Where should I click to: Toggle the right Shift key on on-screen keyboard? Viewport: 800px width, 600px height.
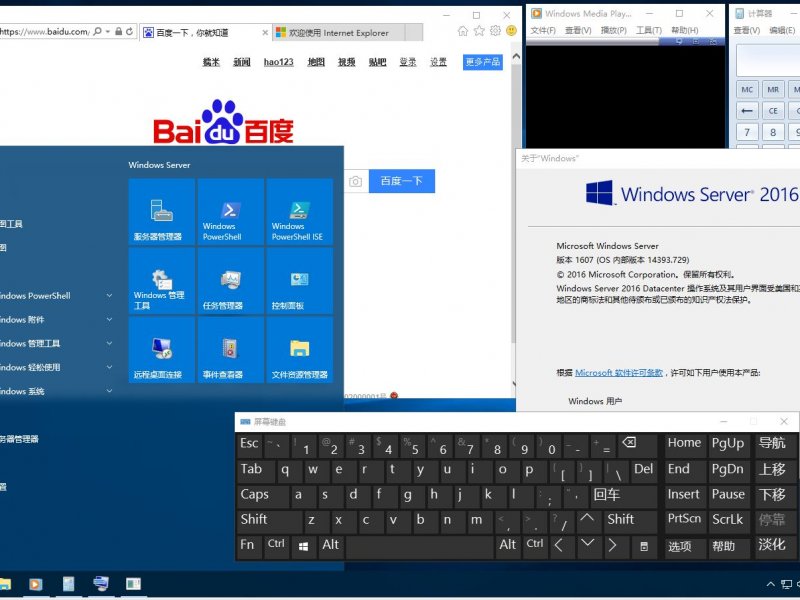630,520
